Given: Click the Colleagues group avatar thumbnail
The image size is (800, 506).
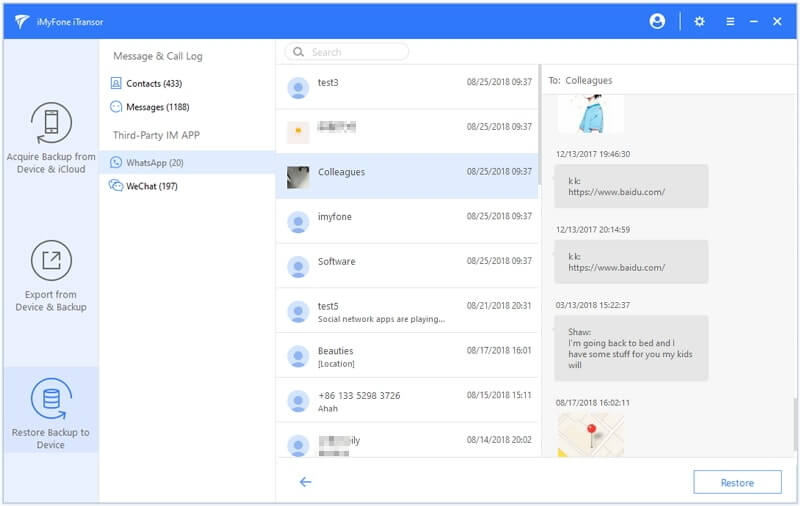Looking at the screenshot, I should coord(298,177).
